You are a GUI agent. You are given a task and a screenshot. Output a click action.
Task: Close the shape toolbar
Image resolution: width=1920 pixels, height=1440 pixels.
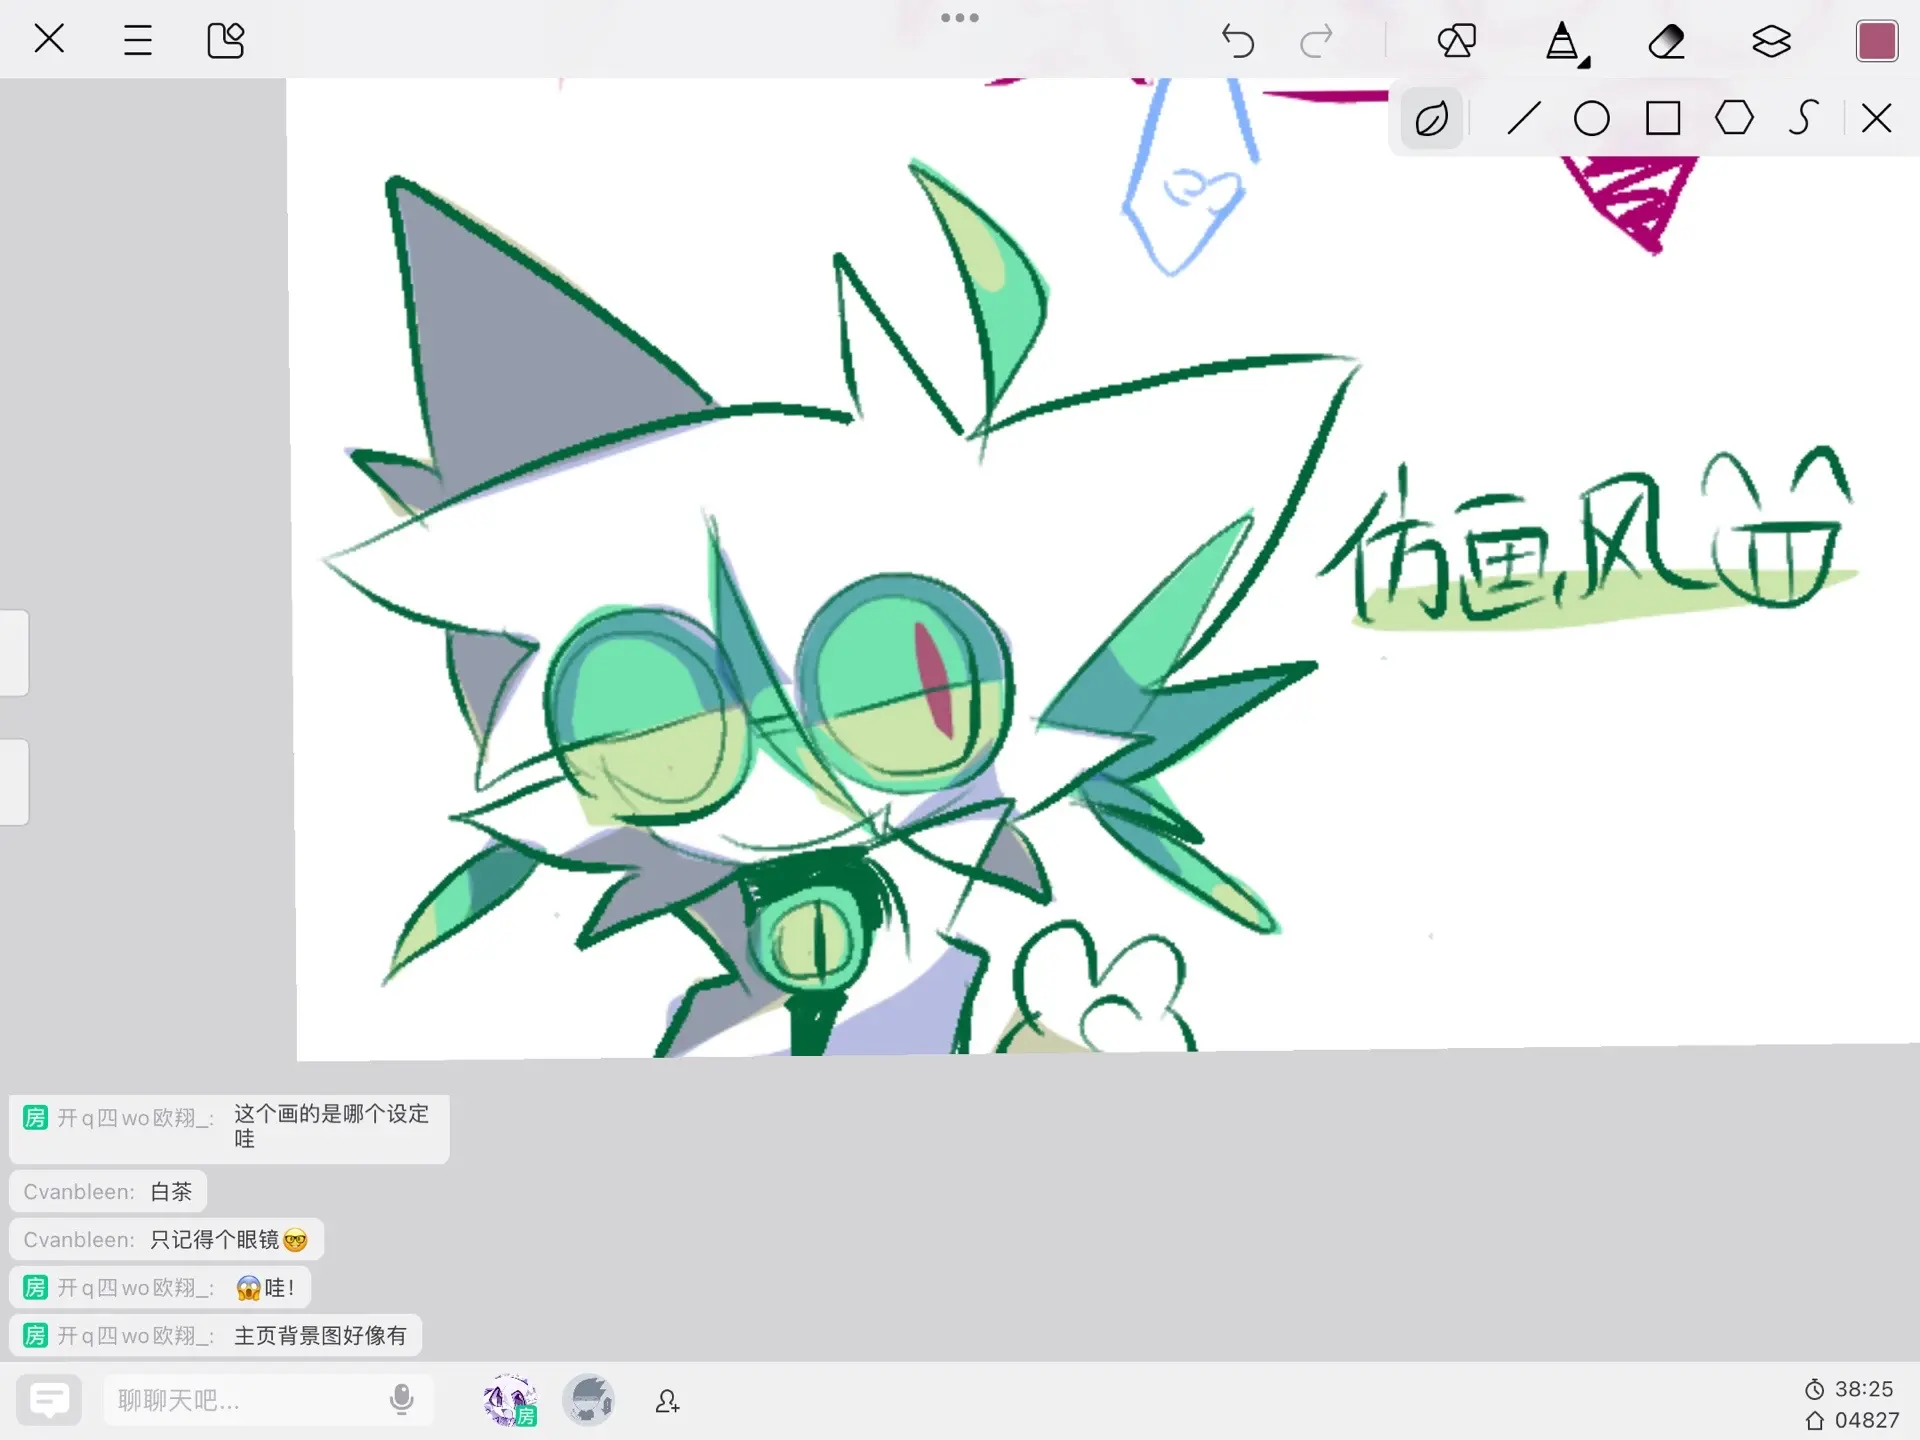click(x=1876, y=118)
